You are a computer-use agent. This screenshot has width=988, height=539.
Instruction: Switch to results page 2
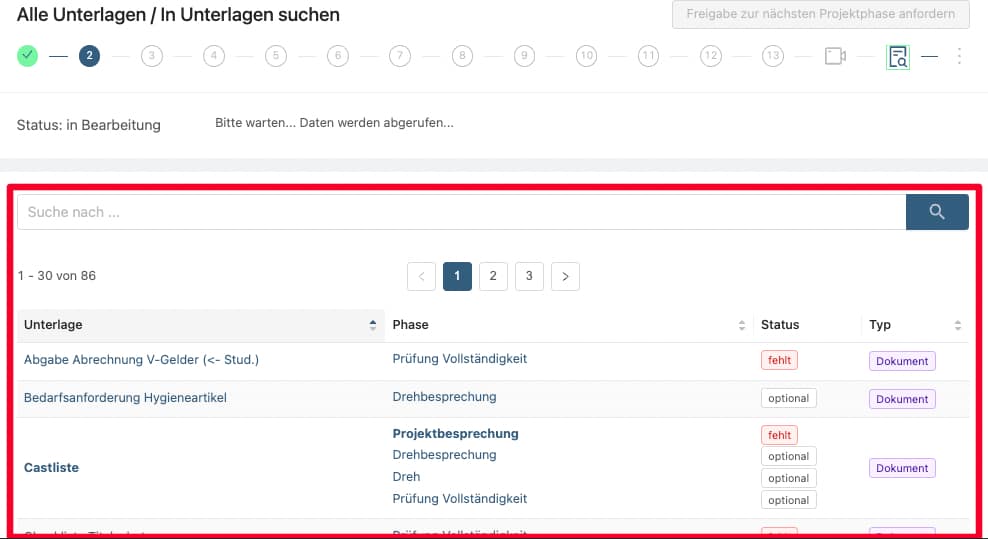click(x=493, y=276)
